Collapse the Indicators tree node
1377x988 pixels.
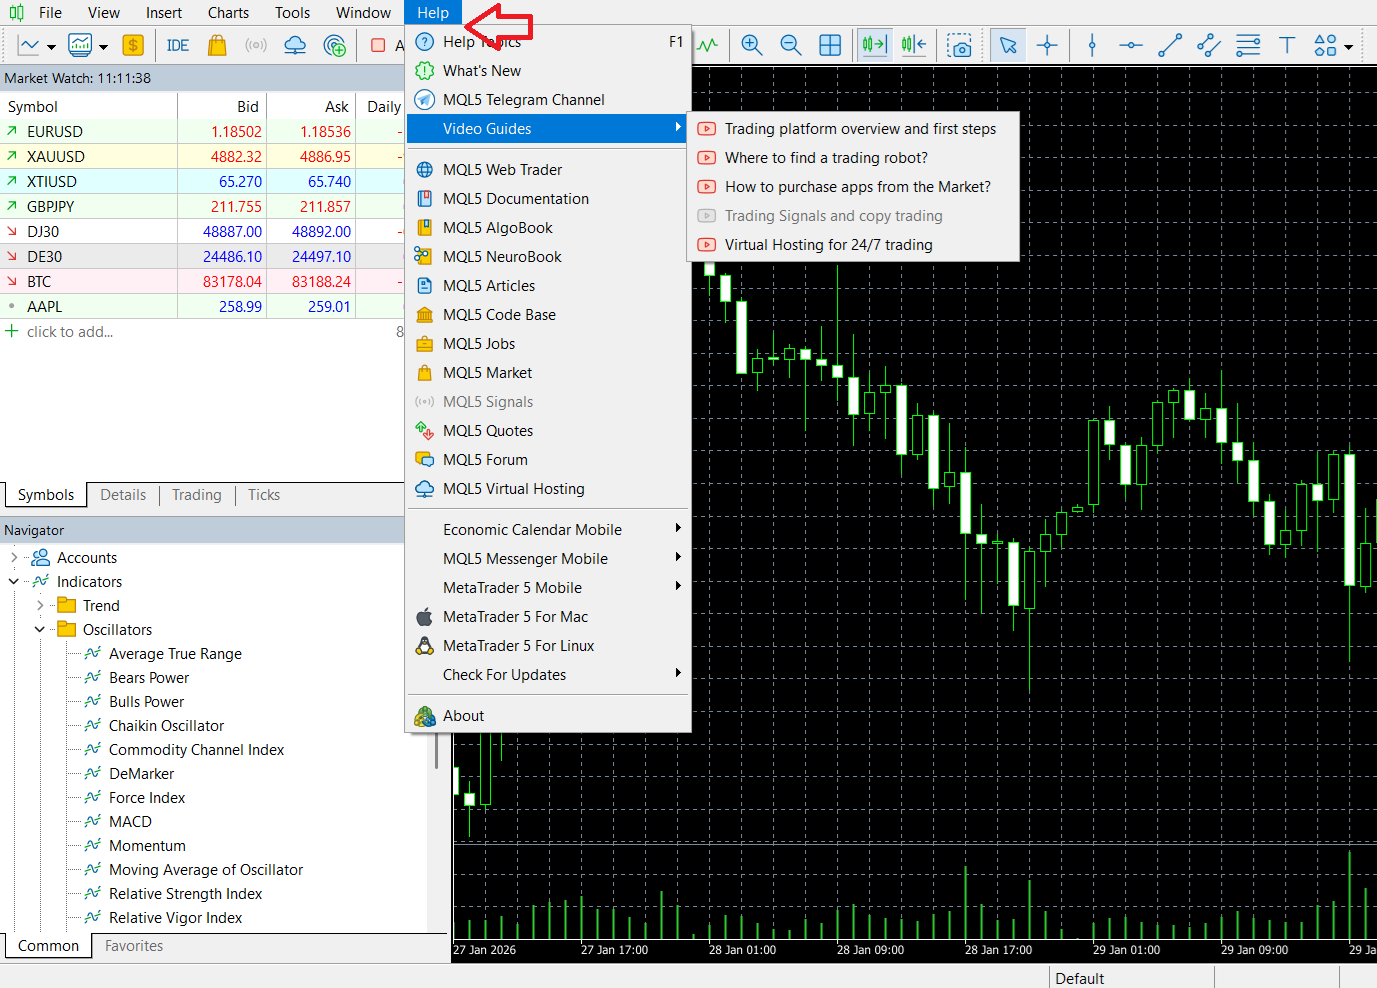[x=14, y=582]
